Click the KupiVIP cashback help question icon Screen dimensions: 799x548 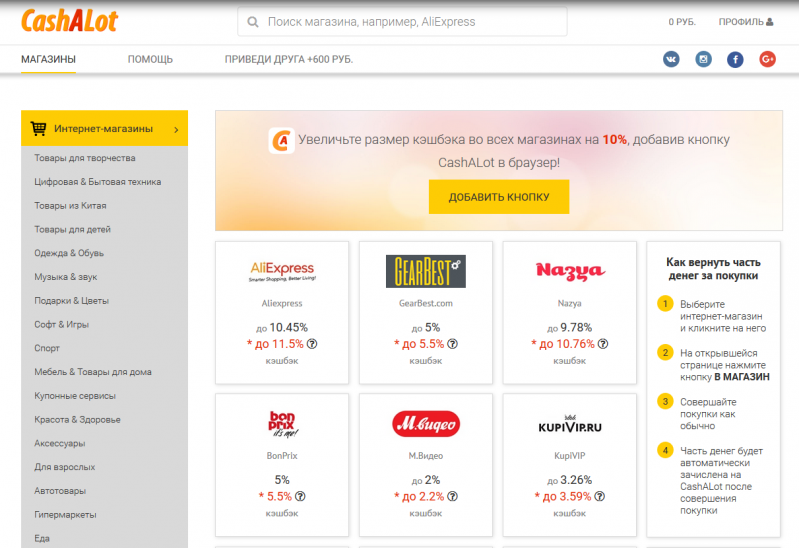tap(600, 496)
